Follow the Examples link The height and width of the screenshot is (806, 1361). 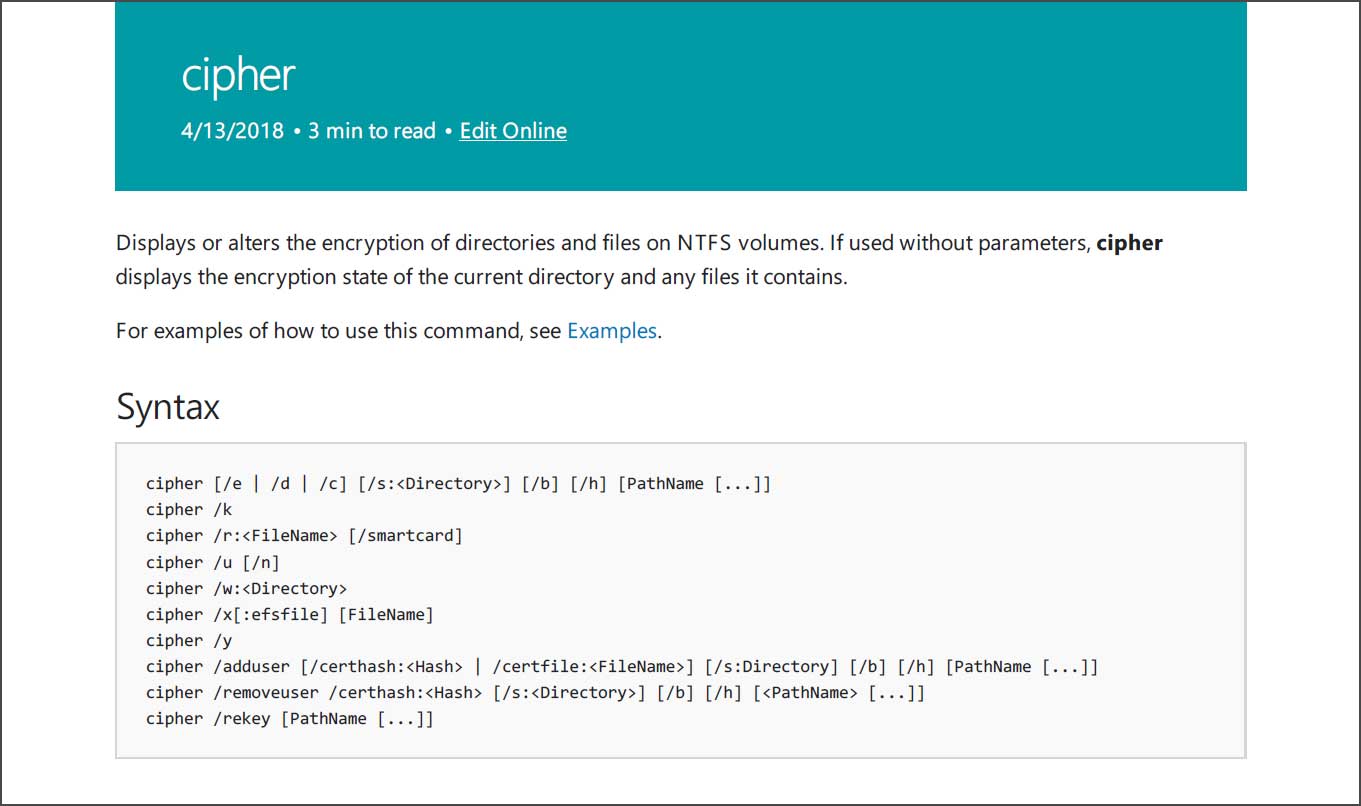[x=612, y=331]
